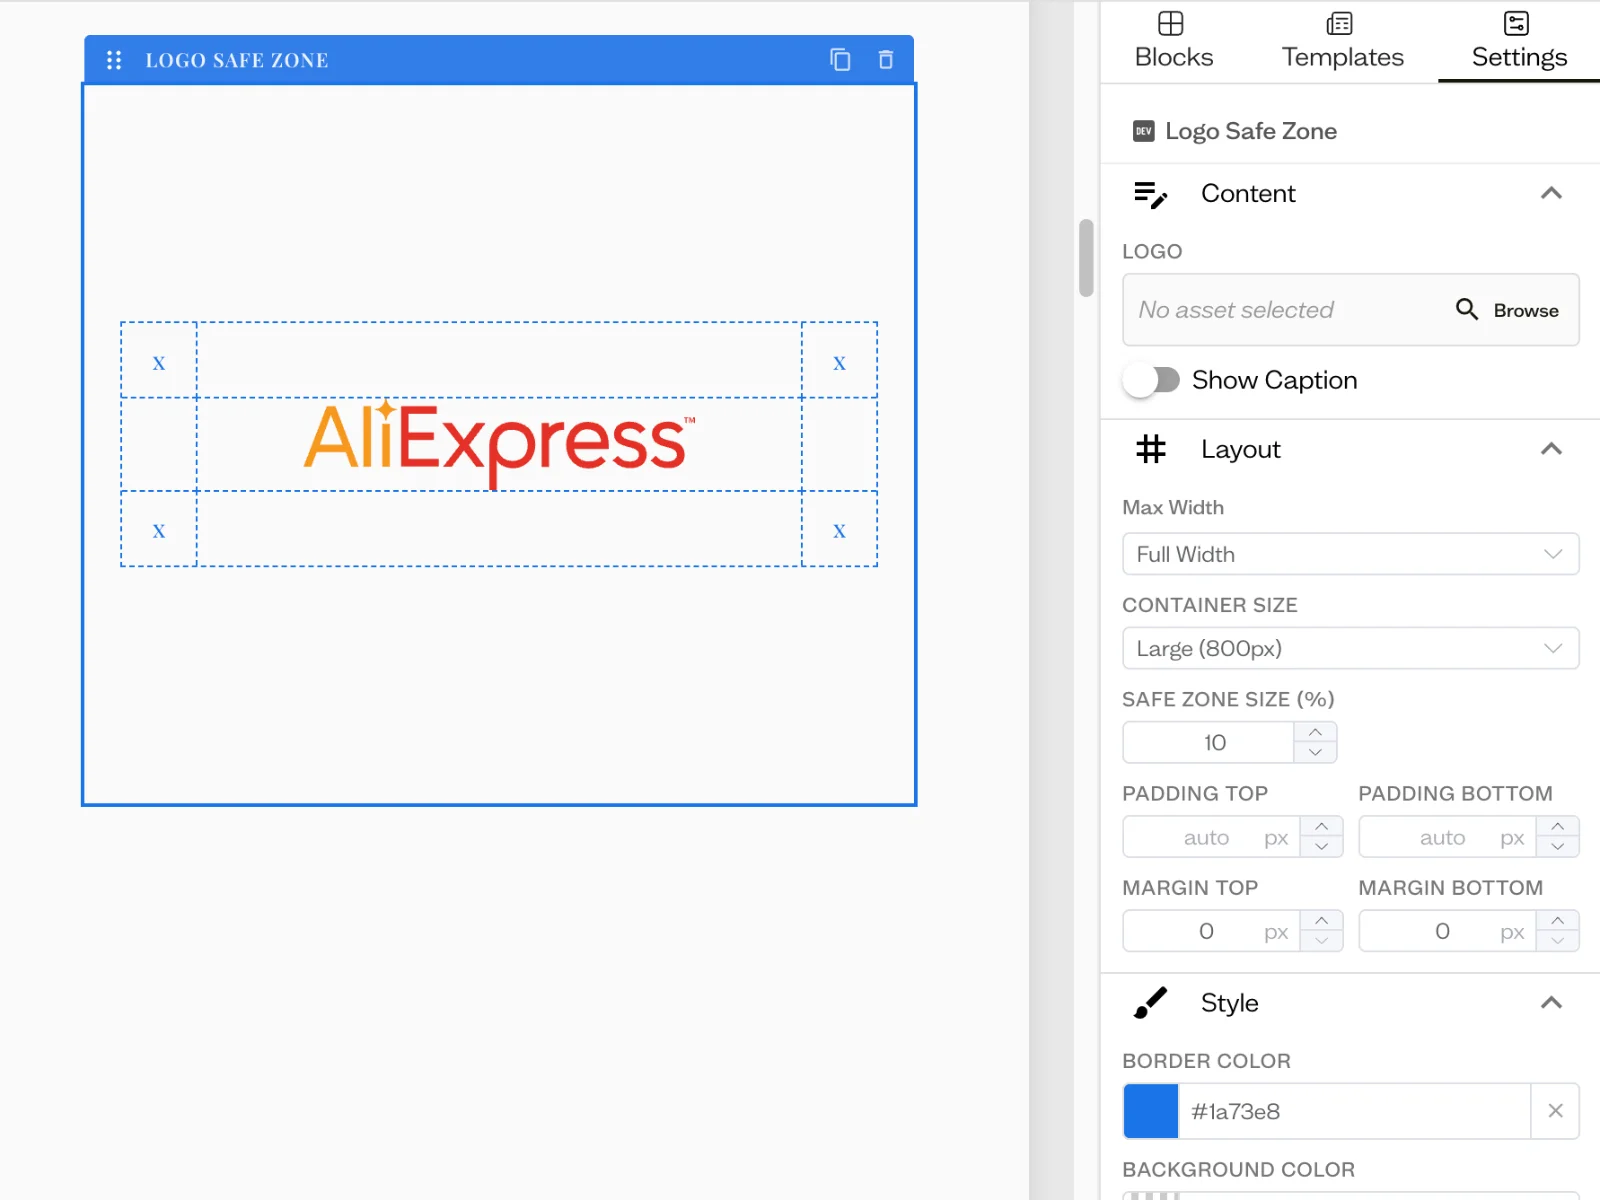This screenshot has width=1600, height=1200.
Task: Click the Style paintbrush icon
Action: point(1150,1003)
